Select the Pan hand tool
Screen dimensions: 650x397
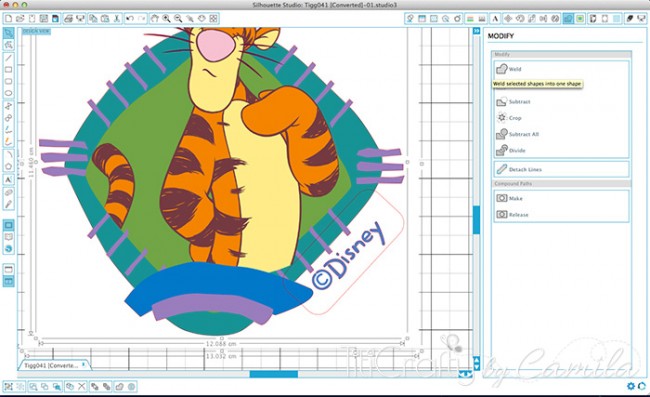(x=155, y=19)
